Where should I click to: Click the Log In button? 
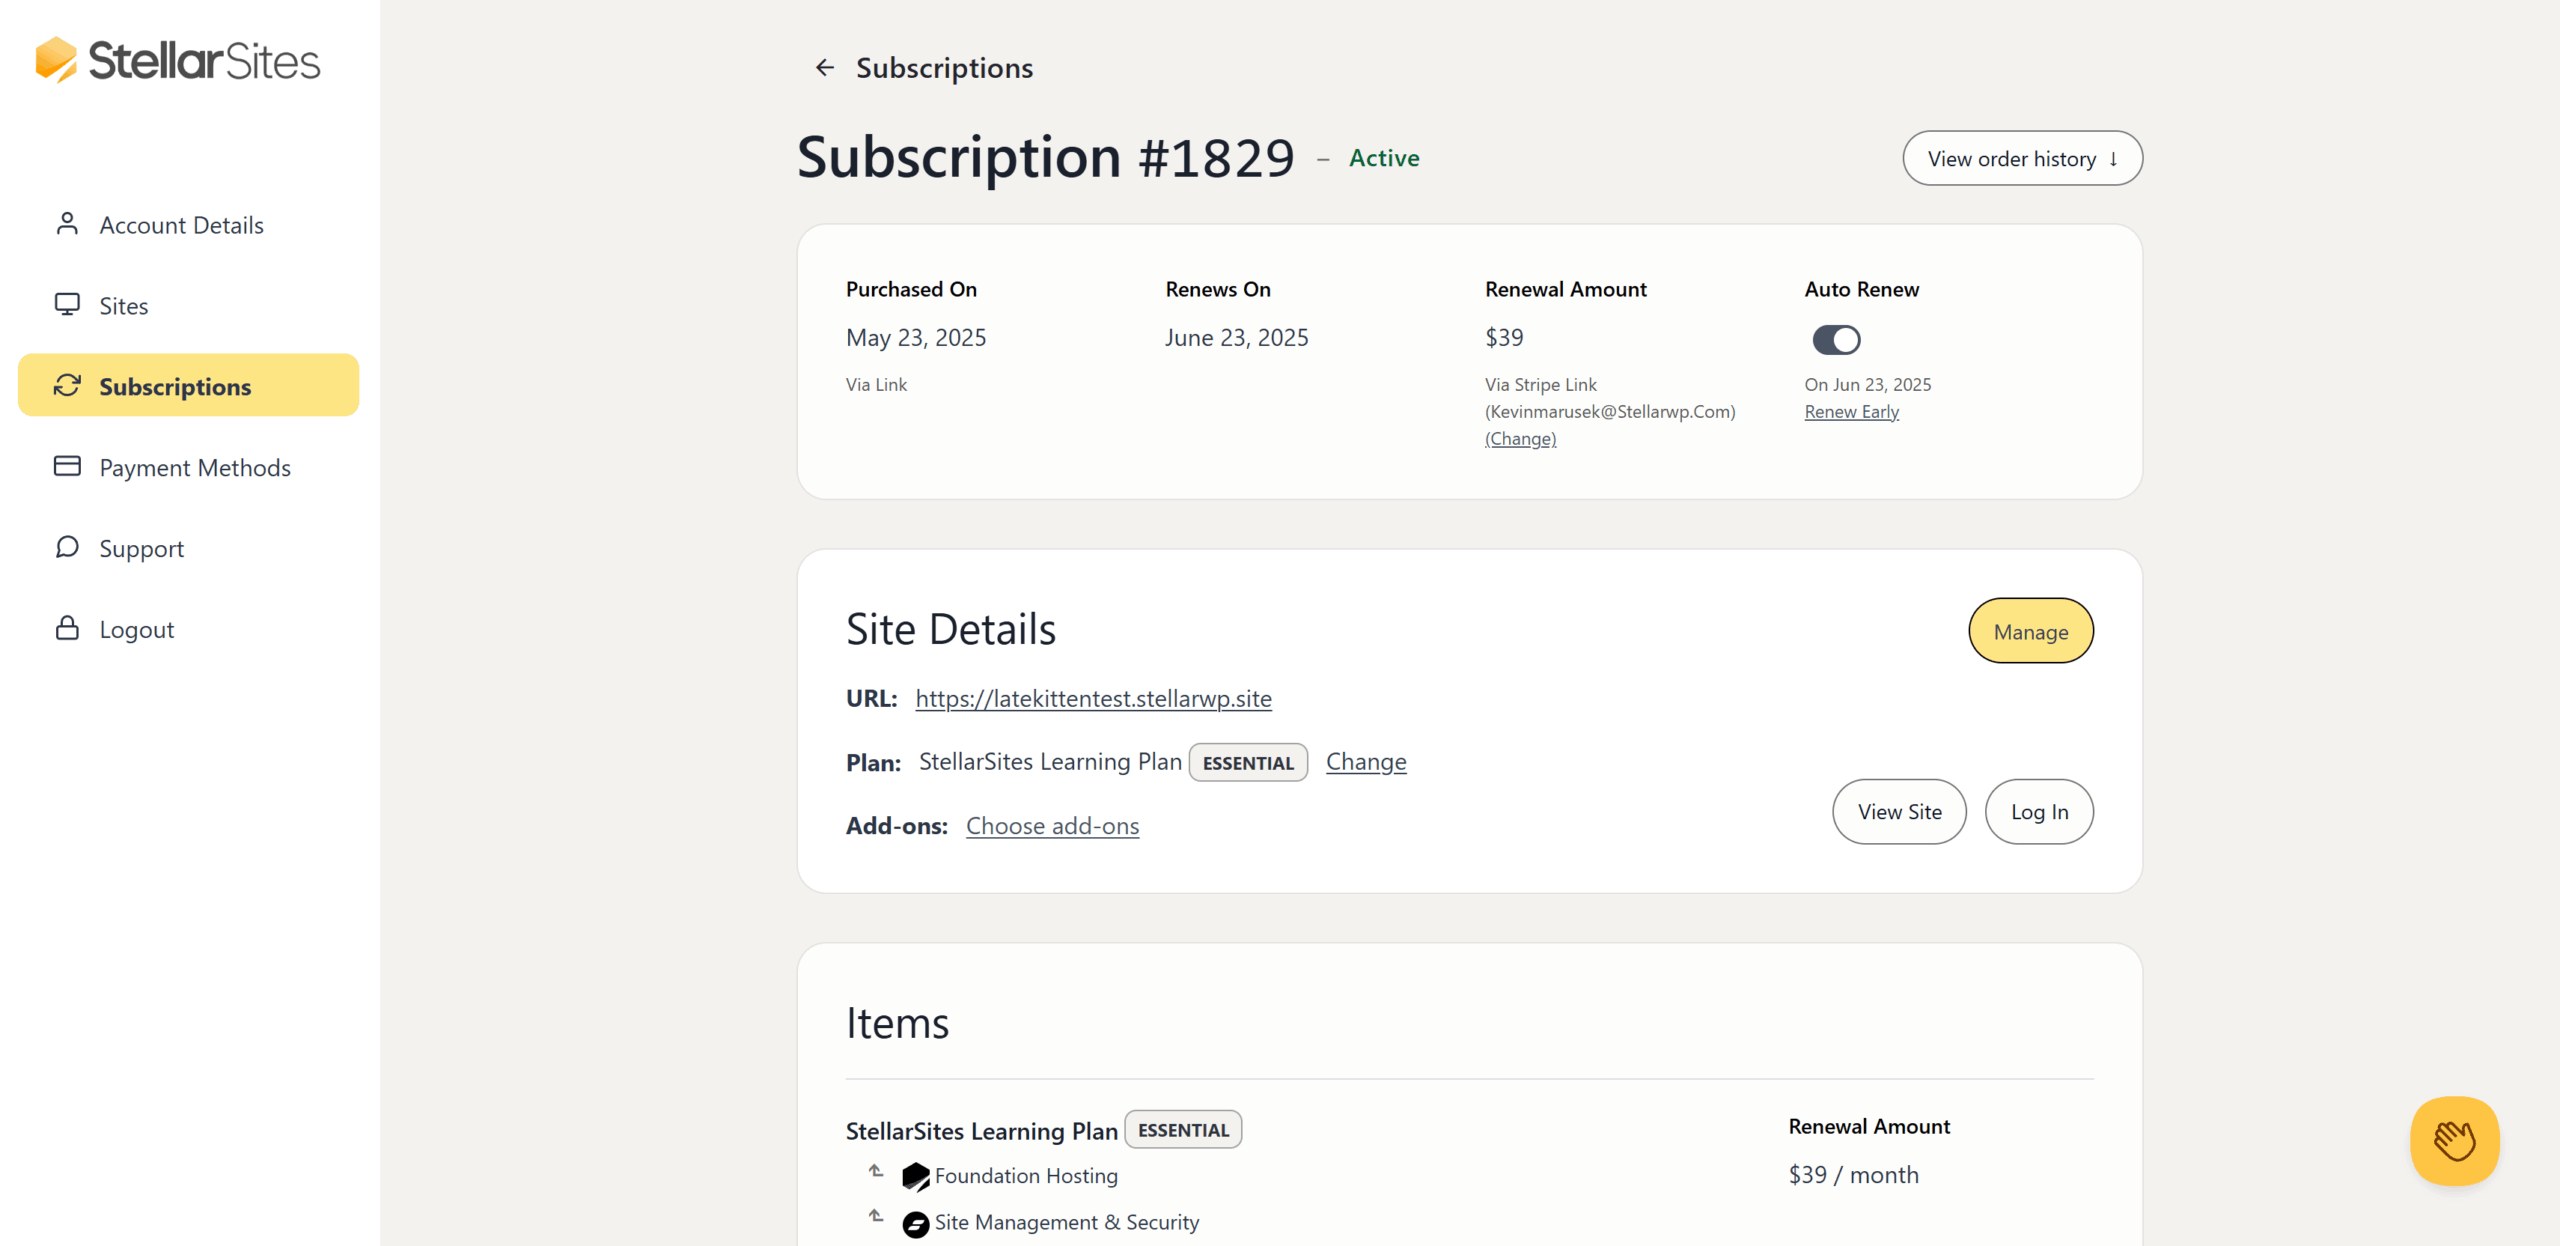coord(2039,812)
